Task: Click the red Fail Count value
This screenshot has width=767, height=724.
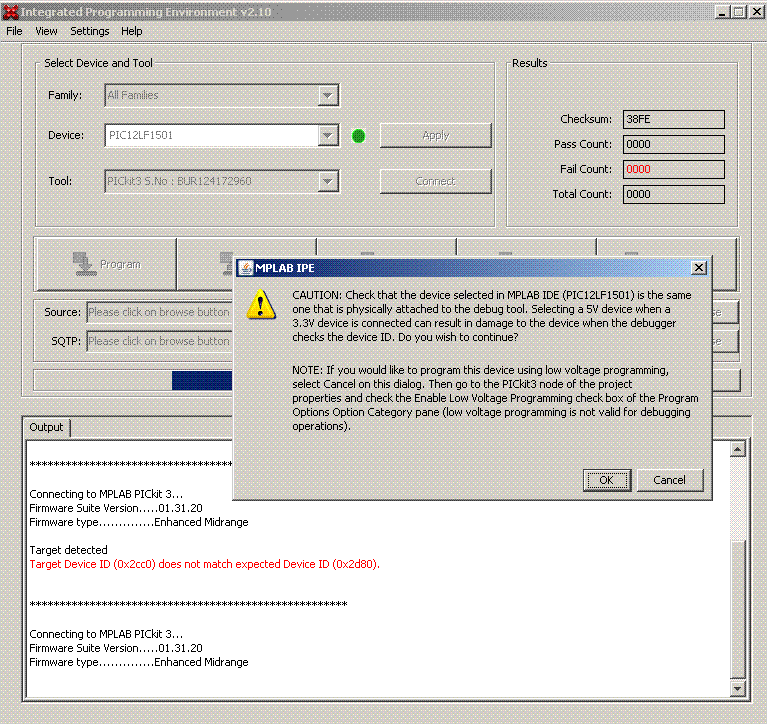Action: pos(674,169)
